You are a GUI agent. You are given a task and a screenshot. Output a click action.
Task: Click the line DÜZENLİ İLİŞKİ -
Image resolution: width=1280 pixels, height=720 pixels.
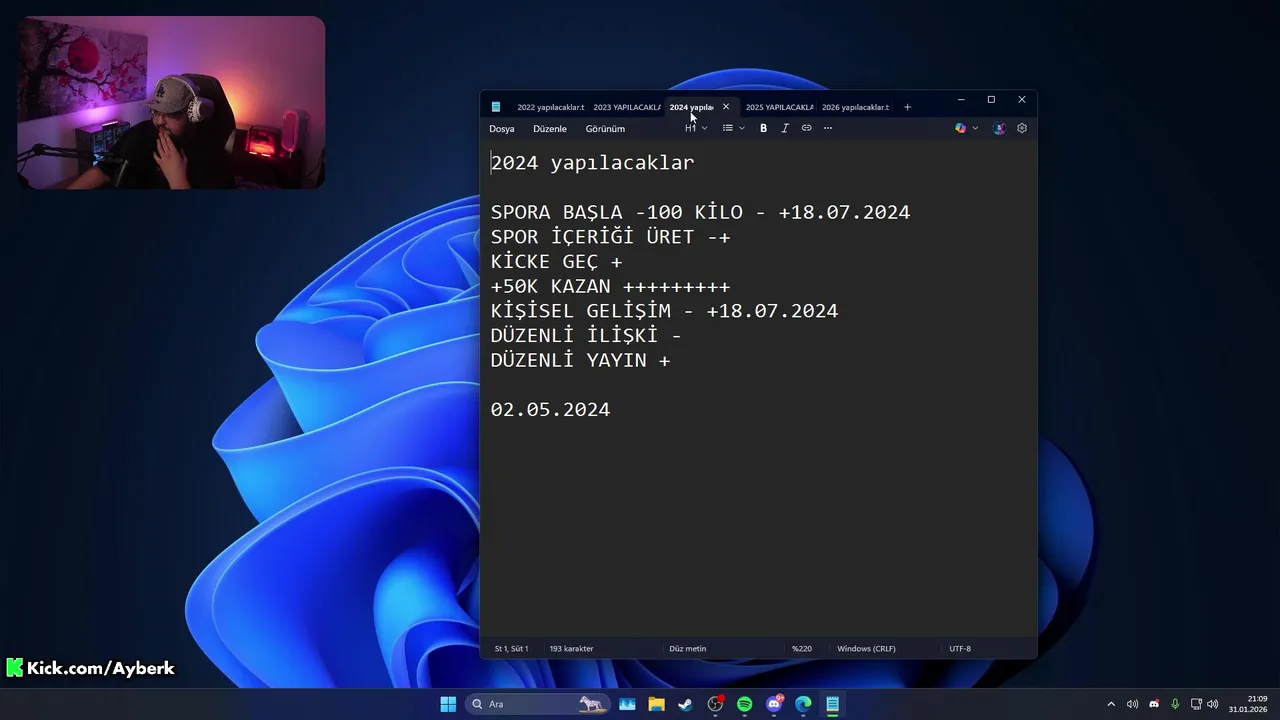pyautogui.click(x=586, y=335)
